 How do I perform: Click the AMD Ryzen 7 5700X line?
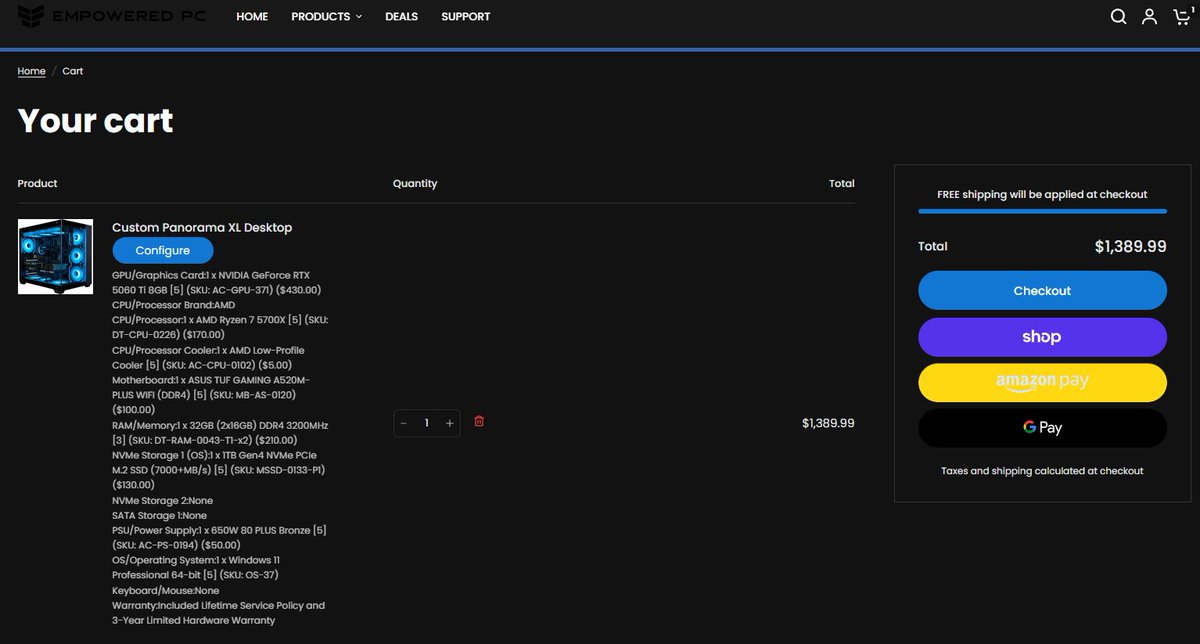[220, 327]
